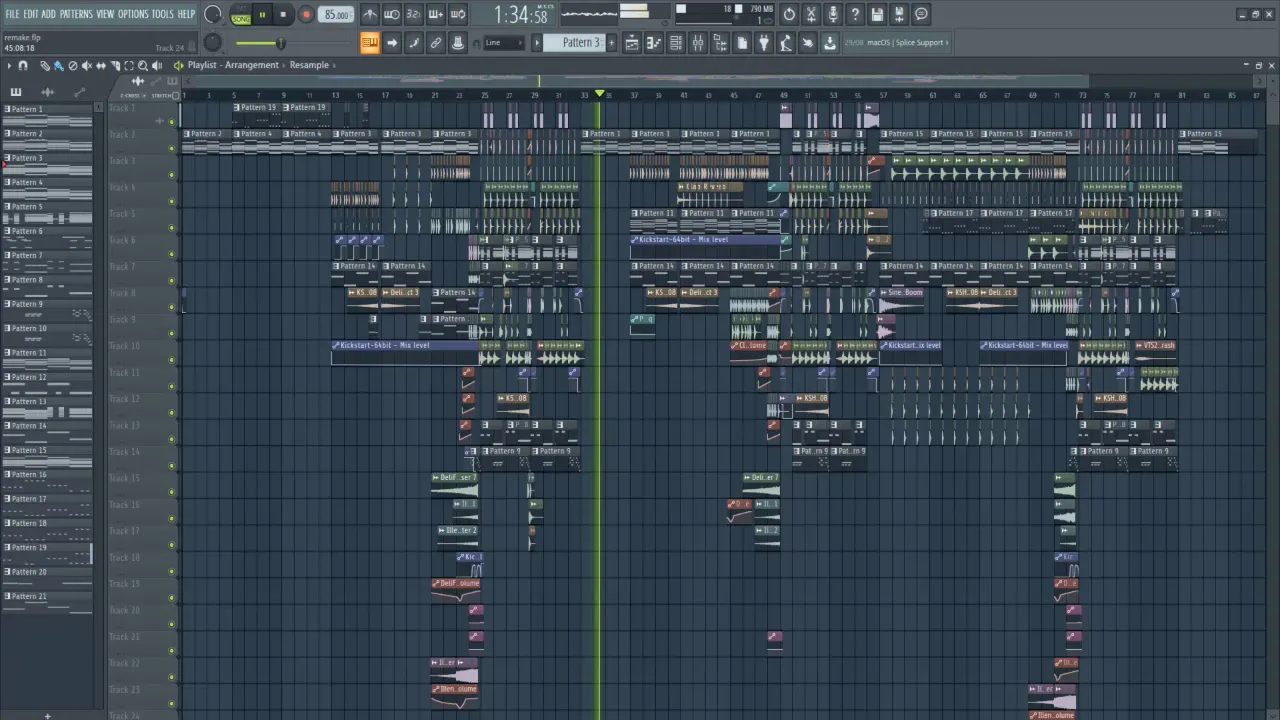Image resolution: width=1280 pixels, height=720 pixels.
Task: Click the render/export floppy with waveform icon
Action: coord(899,14)
